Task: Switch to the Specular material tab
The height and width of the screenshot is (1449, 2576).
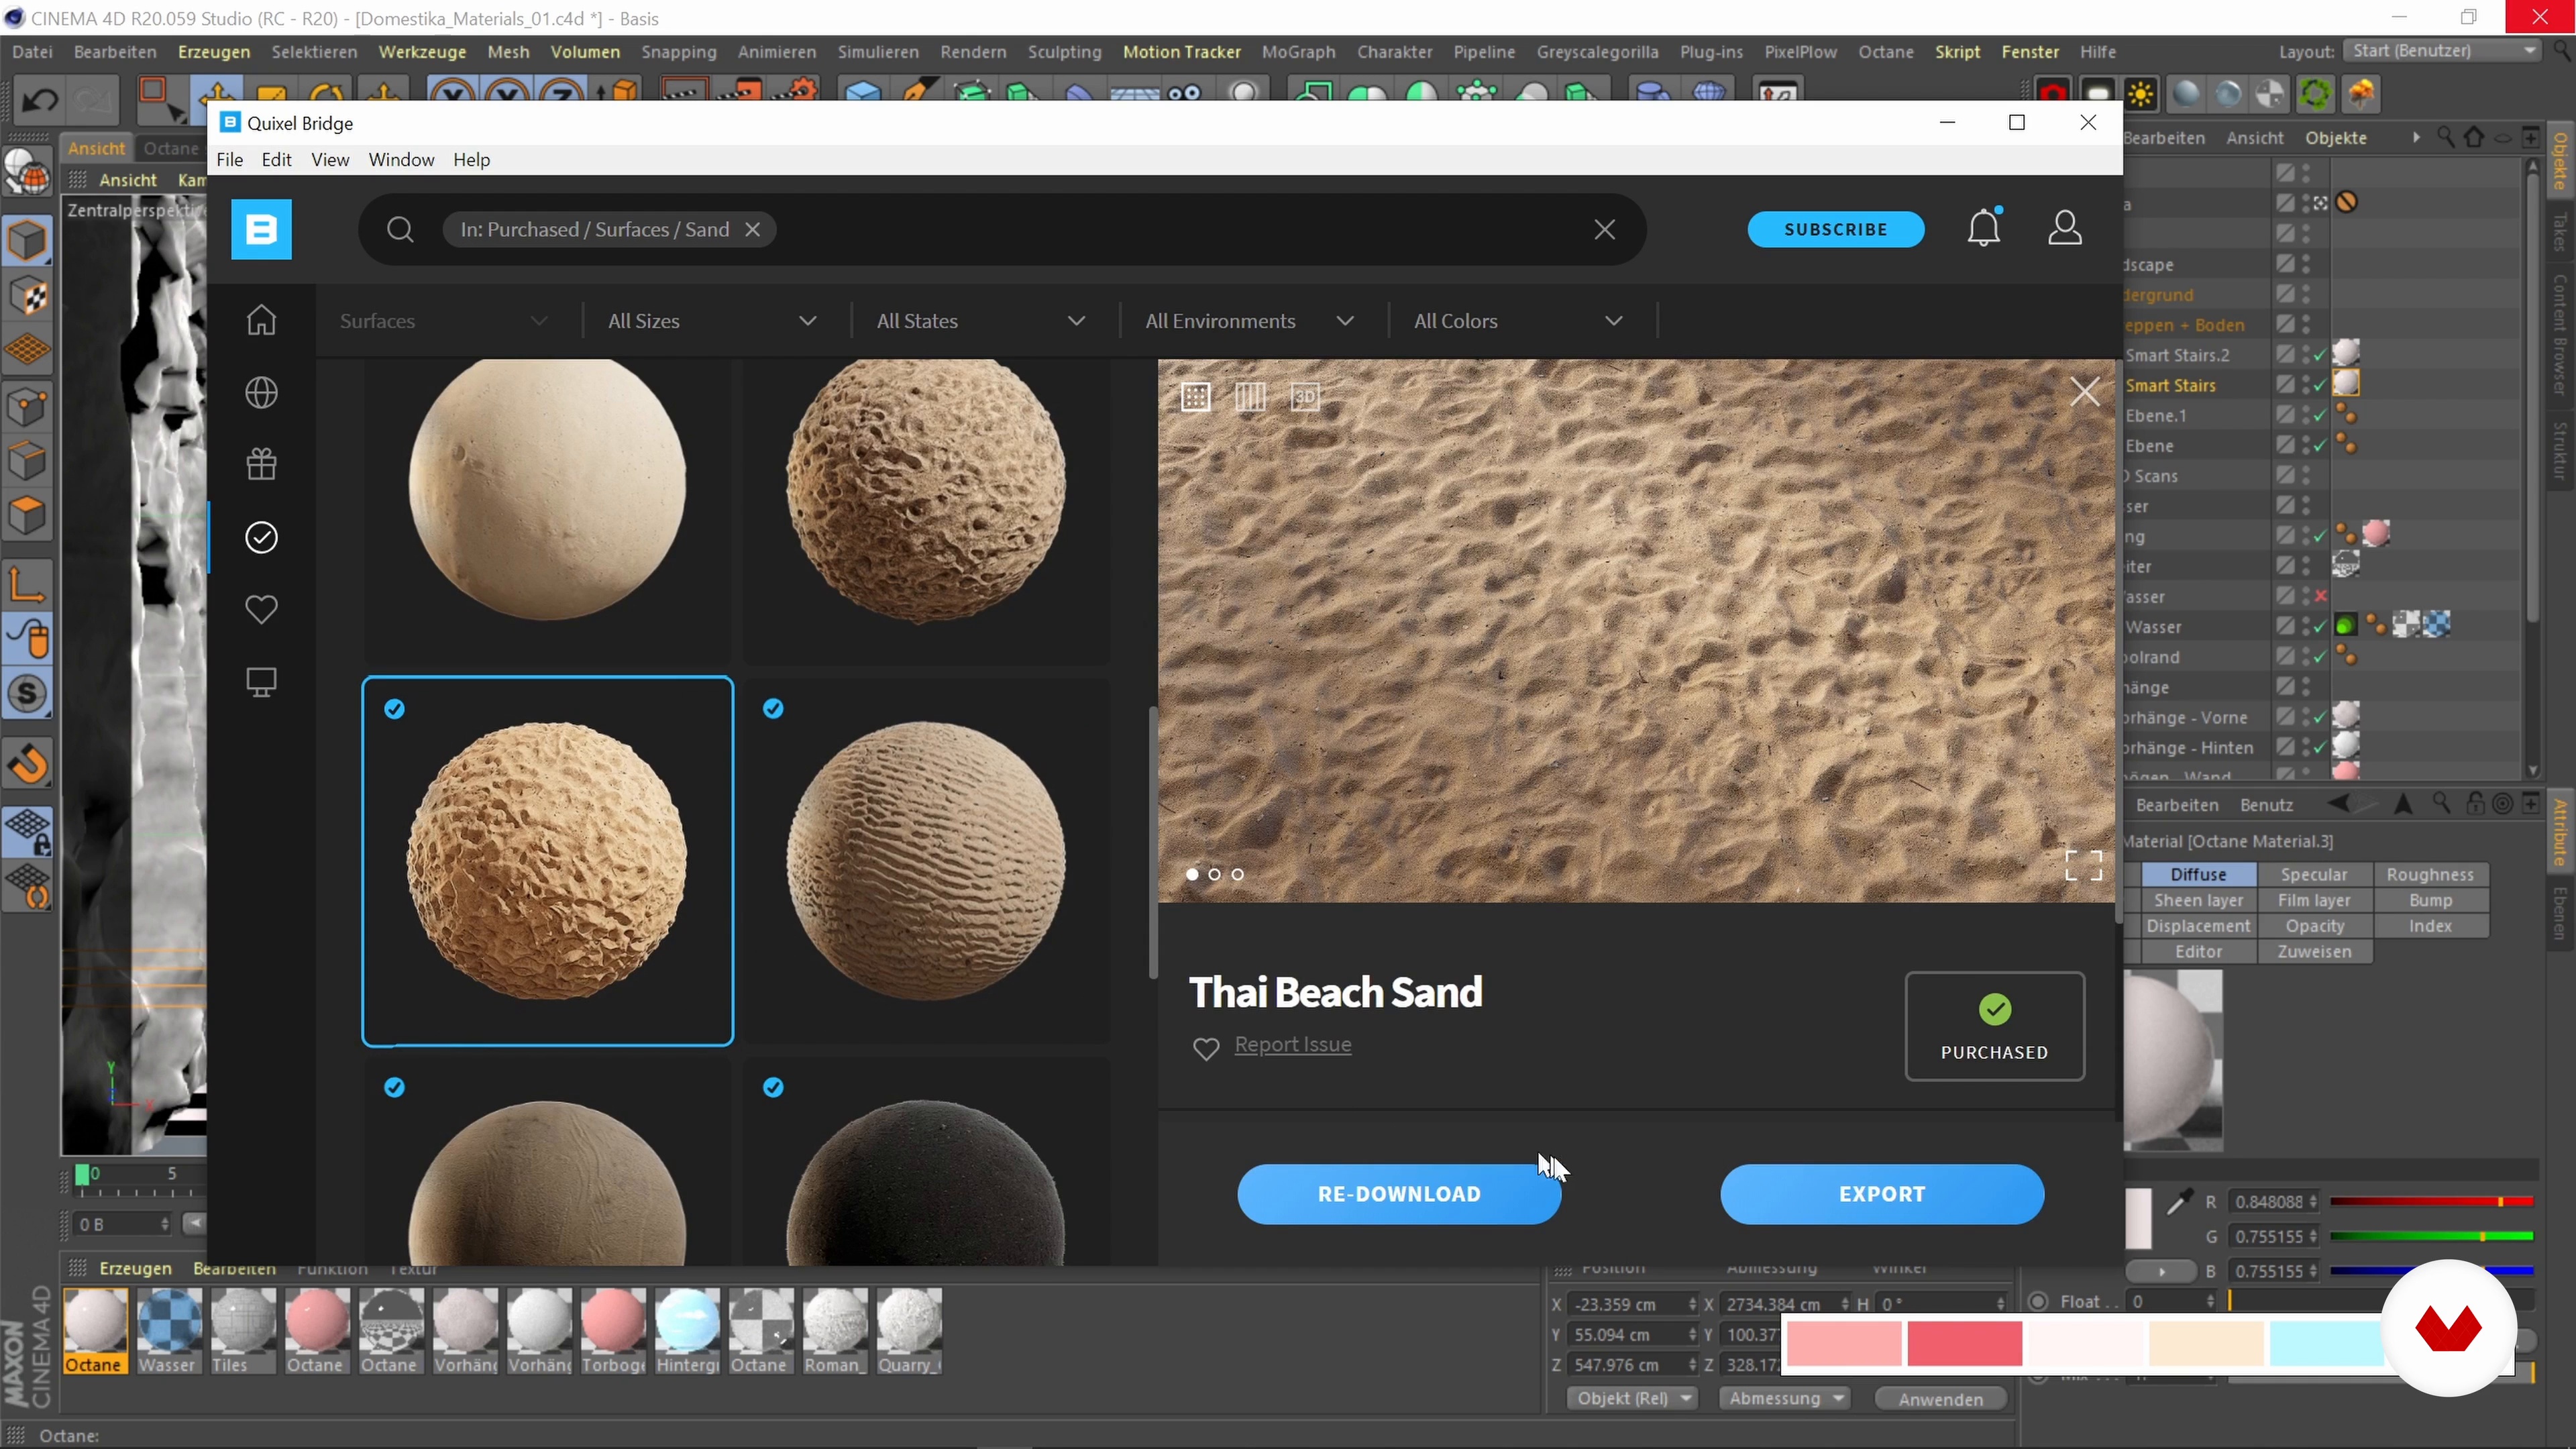Action: 2314,874
